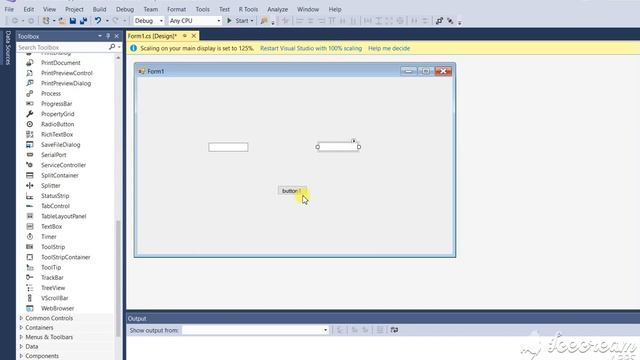Image resolution: width=640 pixels, height=360 pixels.
Task: Open the Start button dropdown arrow
Action: [252, 21]
